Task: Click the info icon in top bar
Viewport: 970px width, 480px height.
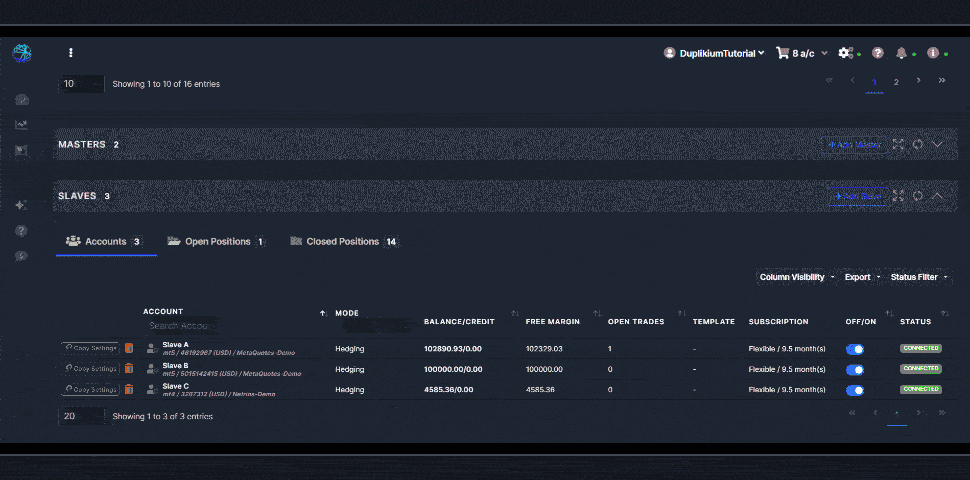Action: [932, 53]
